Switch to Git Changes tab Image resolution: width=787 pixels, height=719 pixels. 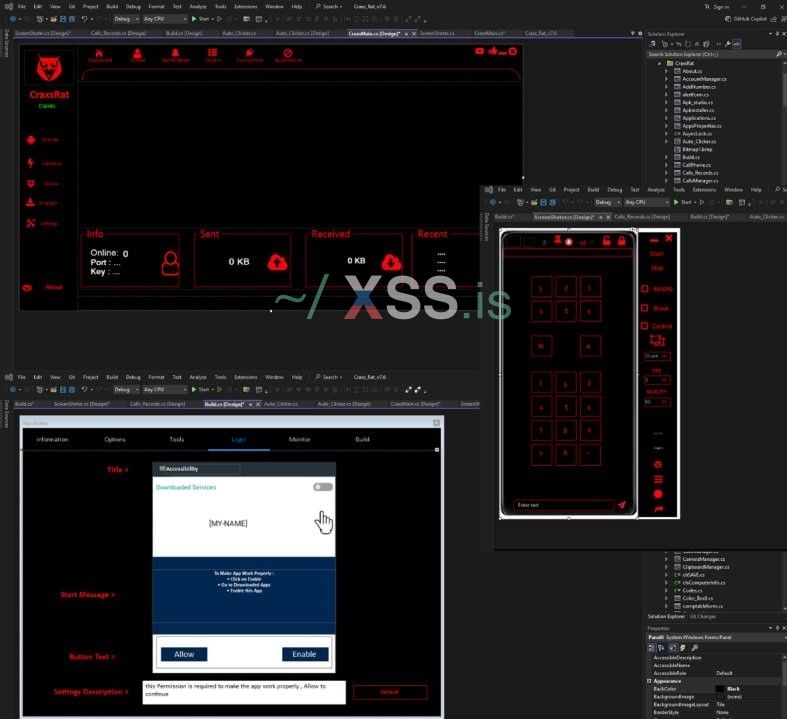coord(703,616)
